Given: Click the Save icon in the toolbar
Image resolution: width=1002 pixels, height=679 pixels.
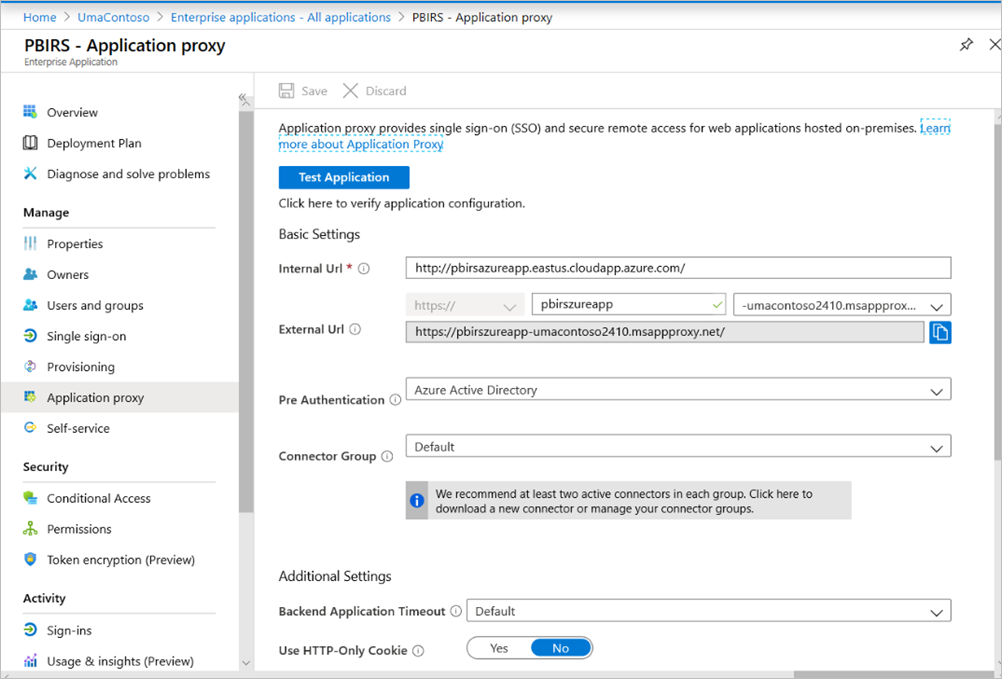Looking at the screenshot, I should coord(301,90).
